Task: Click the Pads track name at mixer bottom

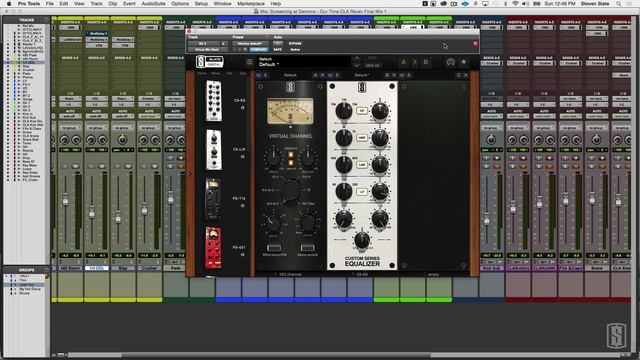Action: coord(176,268)
